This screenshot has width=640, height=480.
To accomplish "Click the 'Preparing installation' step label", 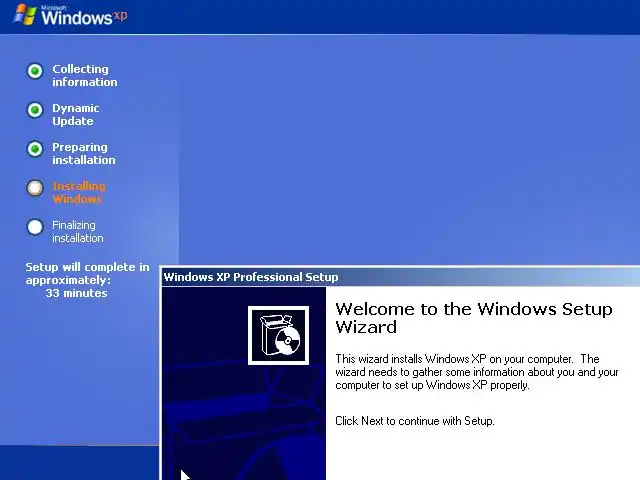I will coord(84,153).
